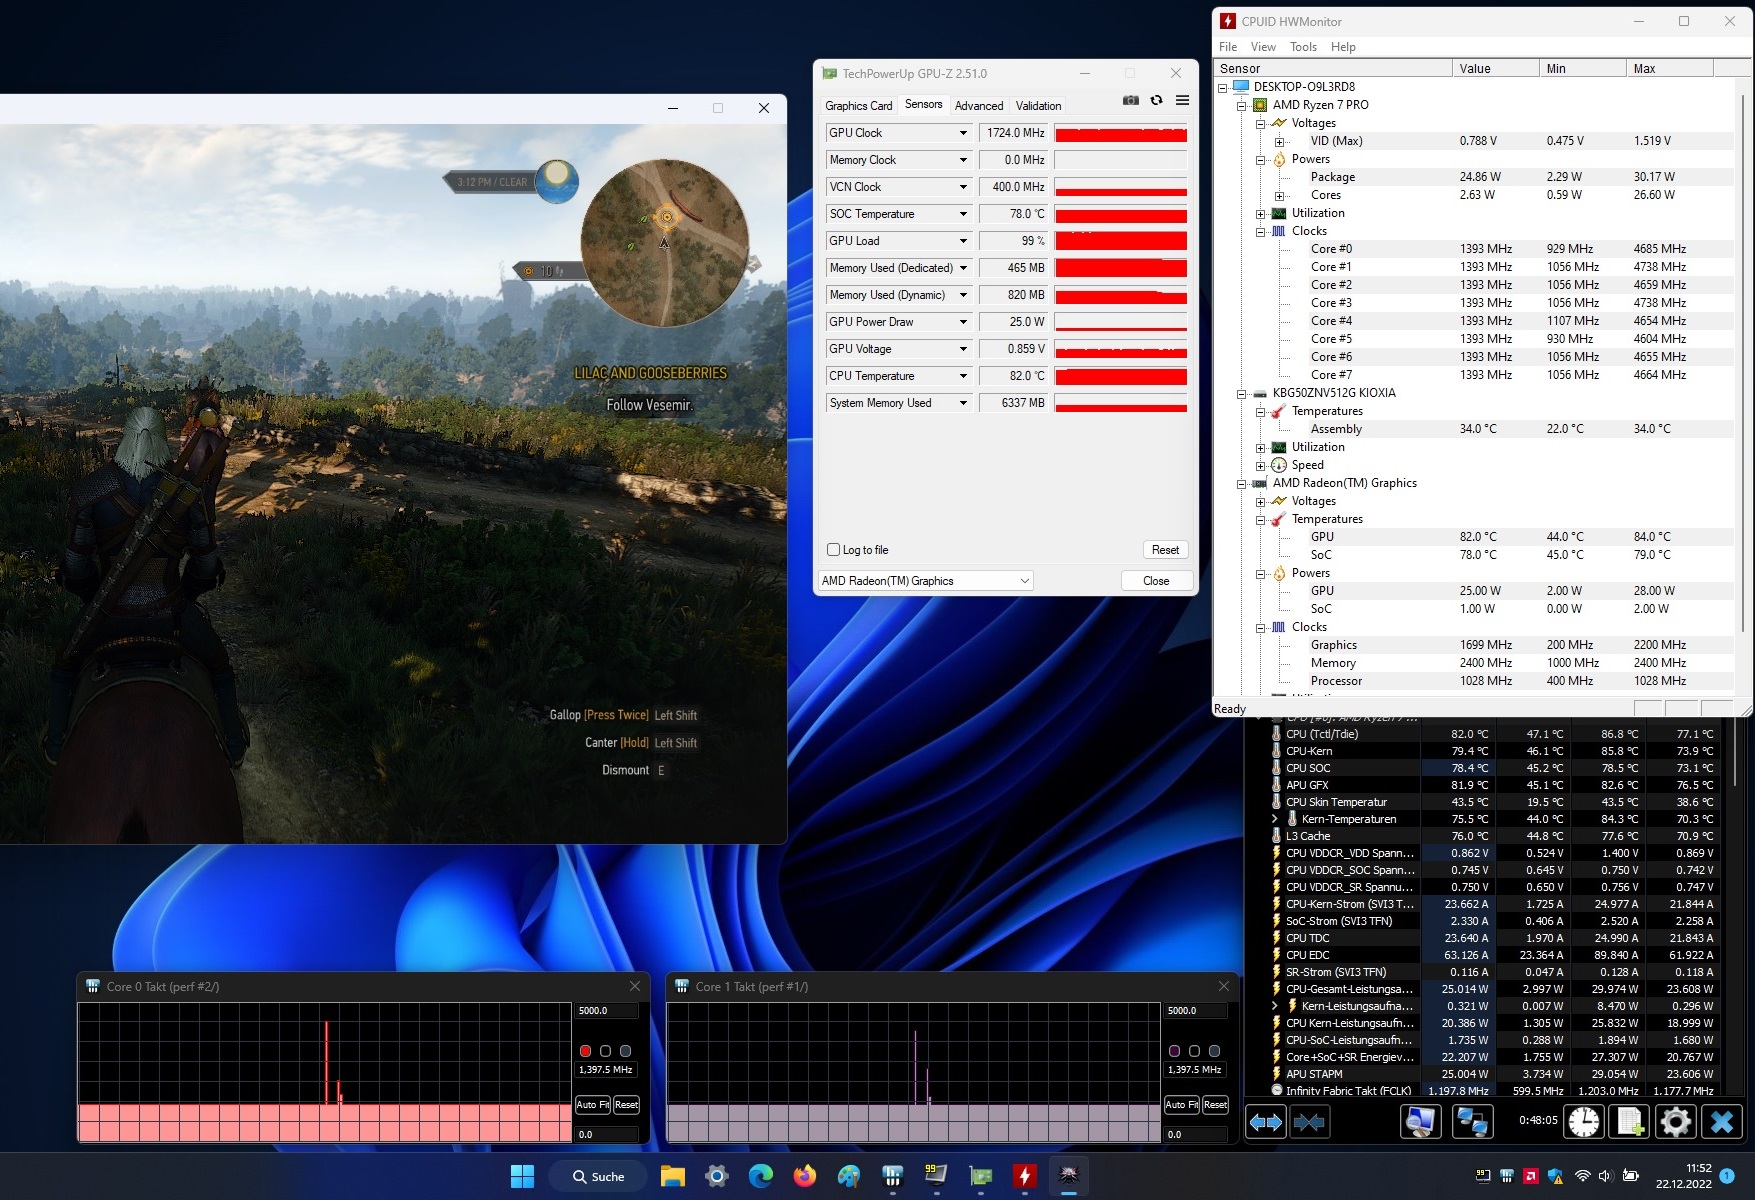Click the HWiNFO clock reset-timer icon
The image size is (1755, 1200).
[x=1584, y=1122]
